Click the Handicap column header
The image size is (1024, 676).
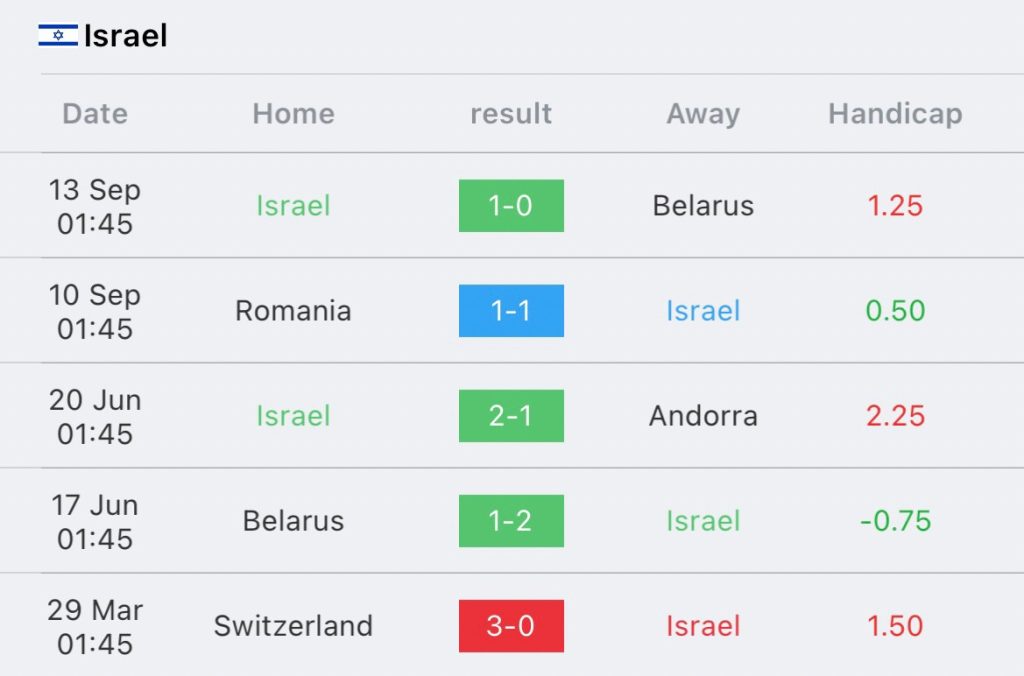coord(895,114)
